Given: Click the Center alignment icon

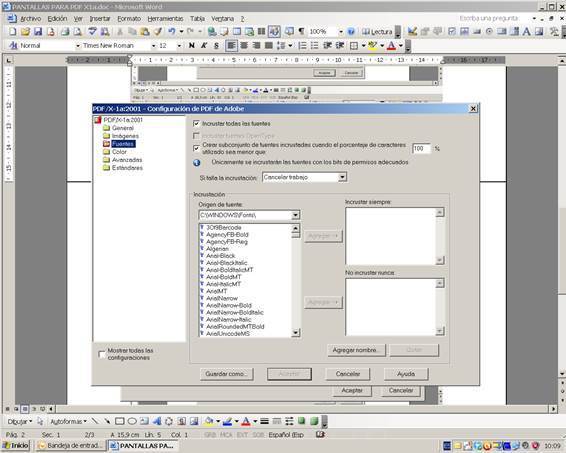Looking at the screenshot, I should (x=244, y=45).
